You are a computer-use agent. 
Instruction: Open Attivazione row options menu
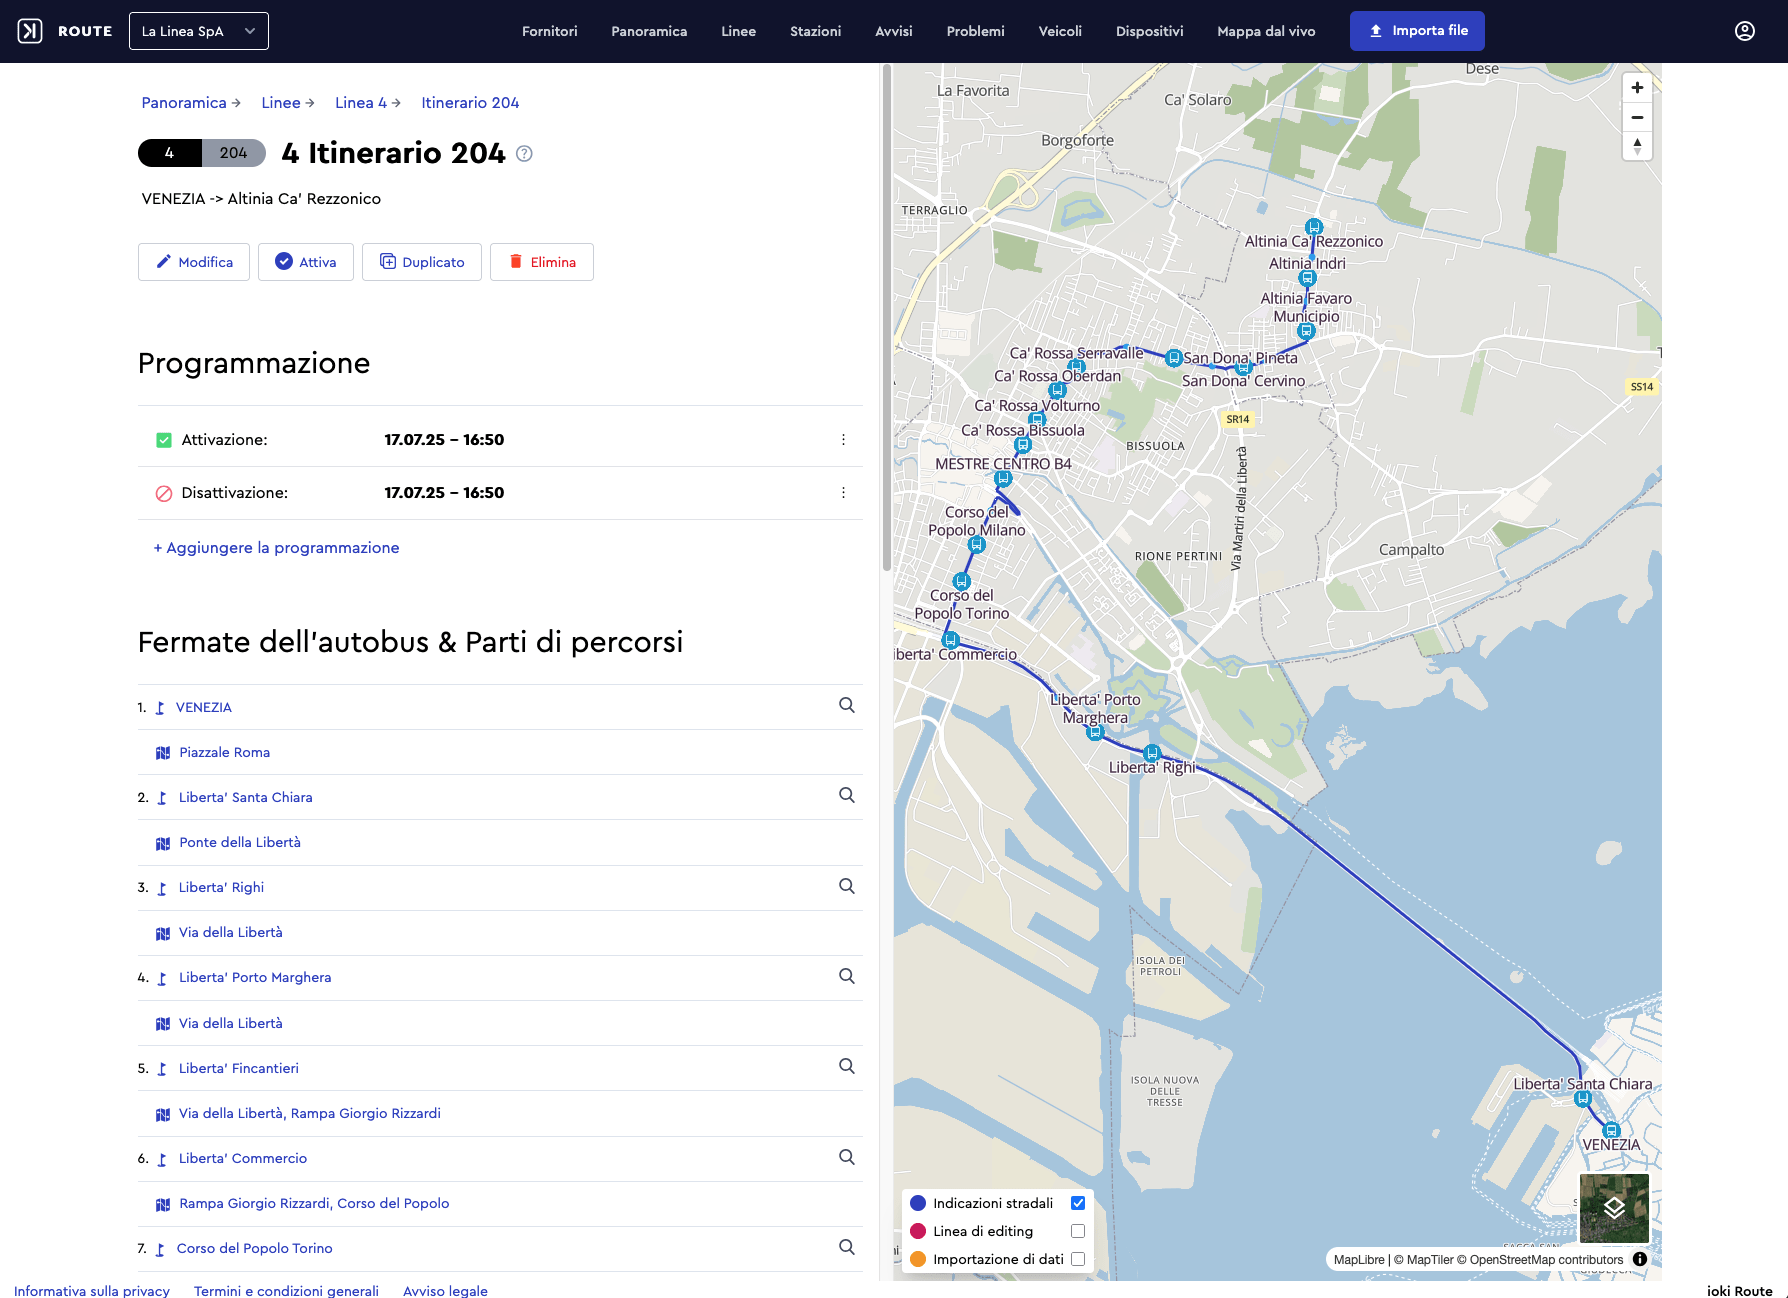843,440
